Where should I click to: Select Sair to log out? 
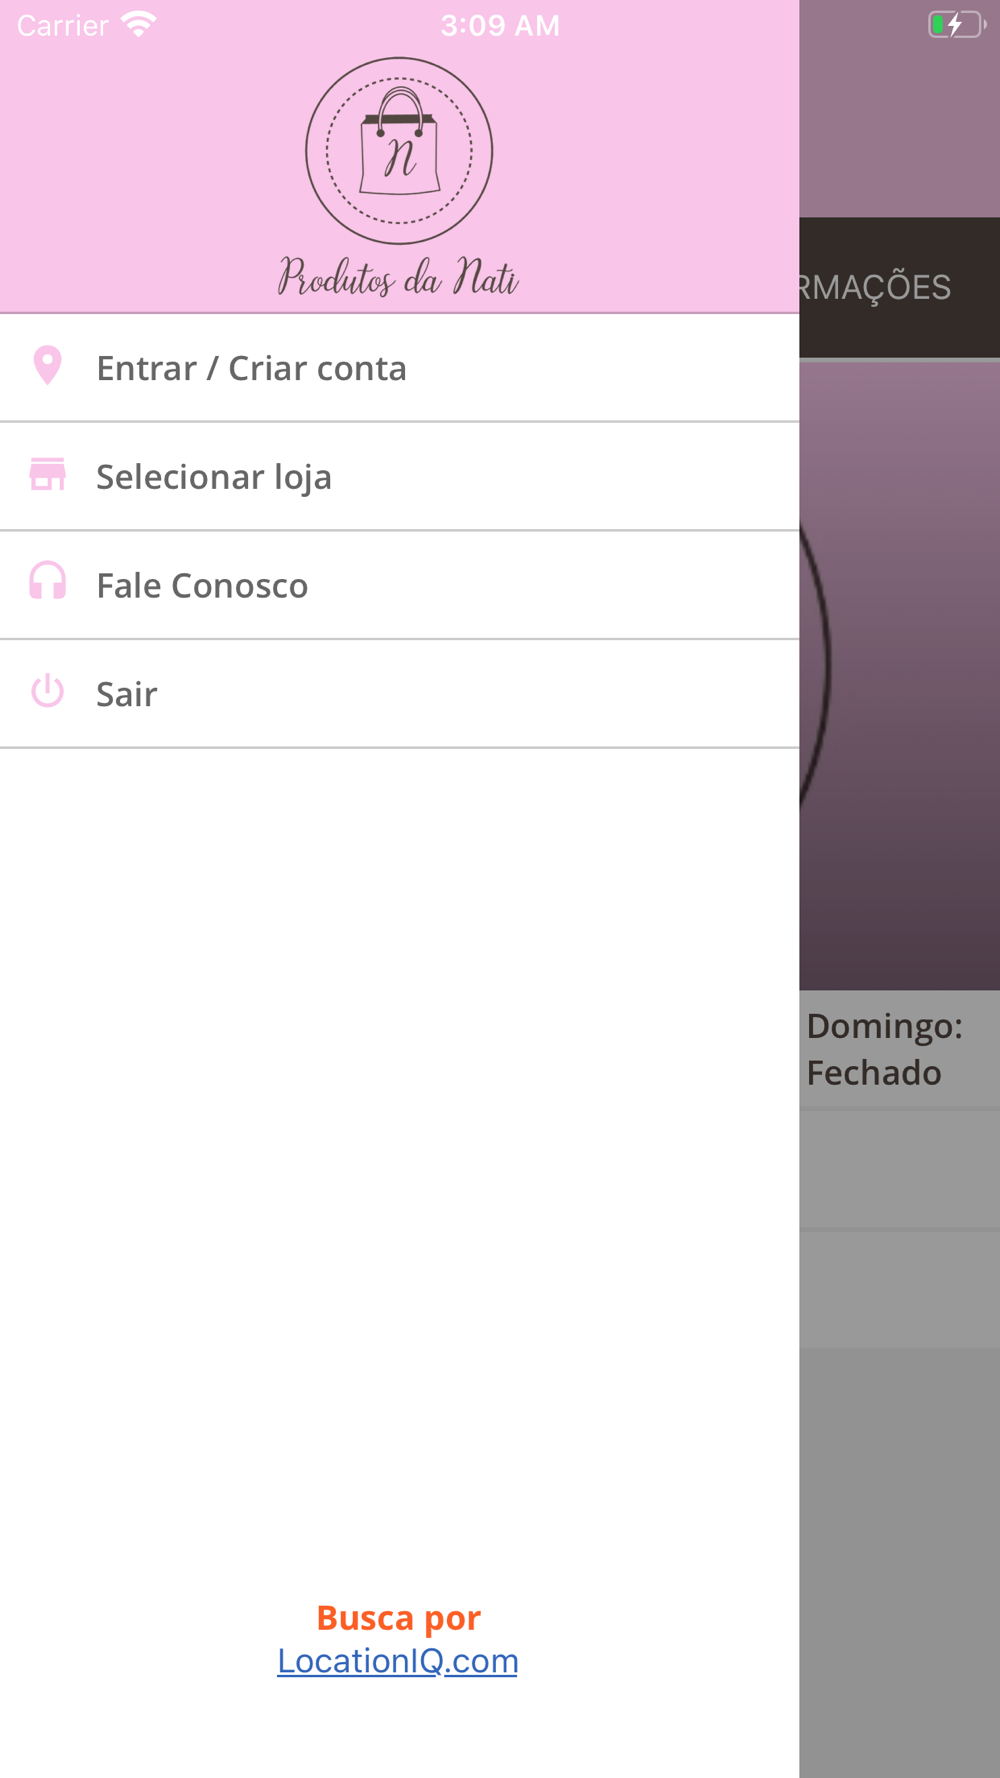click(399, 694)
